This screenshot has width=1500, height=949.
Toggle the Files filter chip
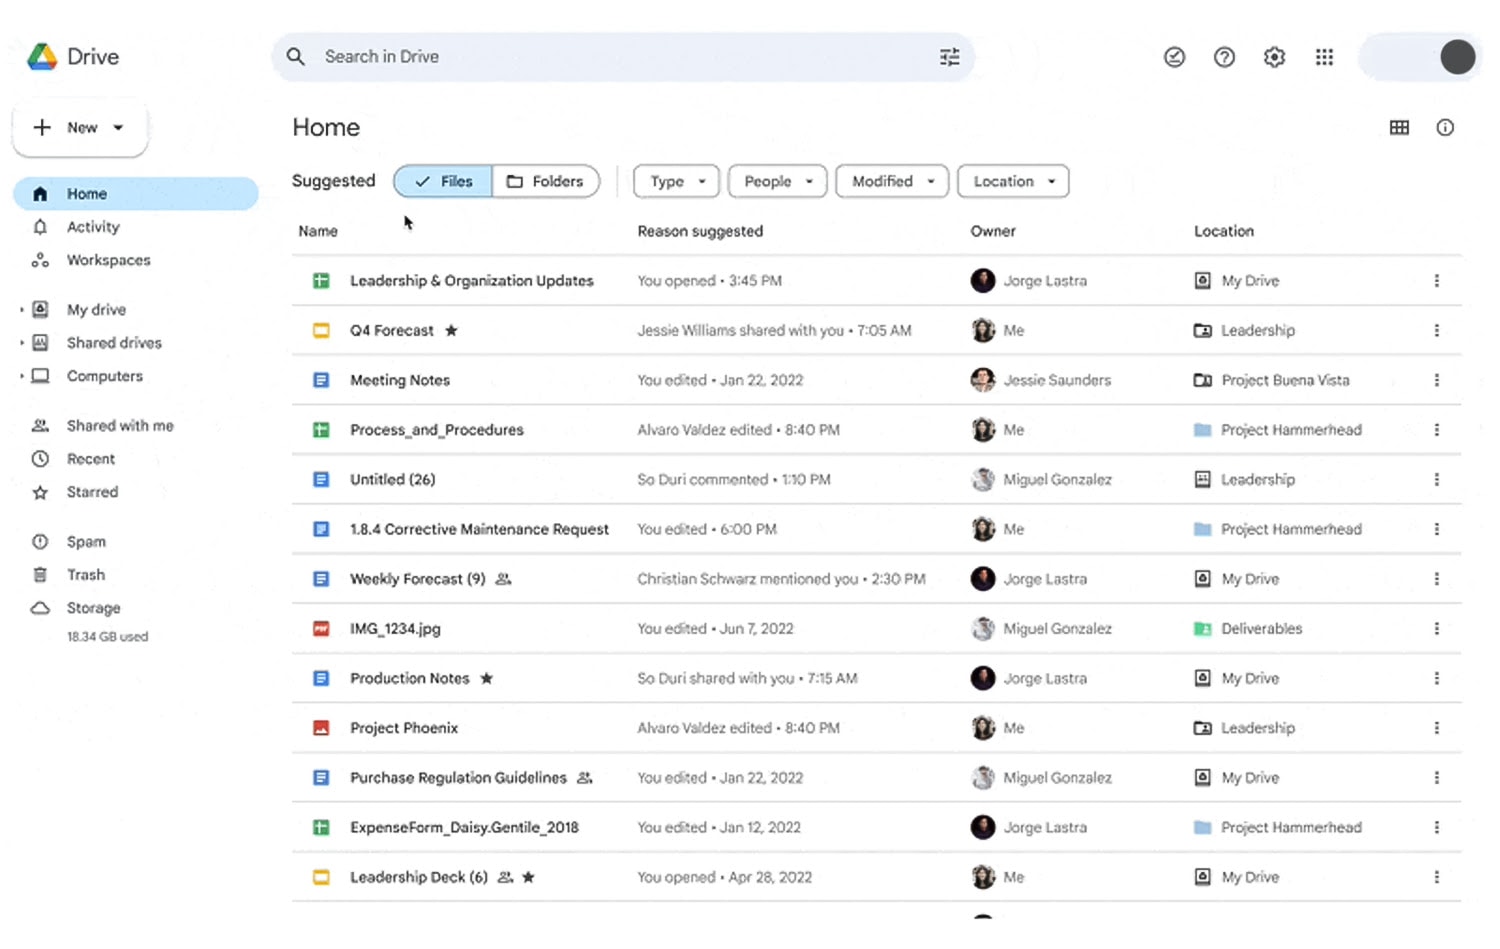pyautogui.click(x=443, y=181)
